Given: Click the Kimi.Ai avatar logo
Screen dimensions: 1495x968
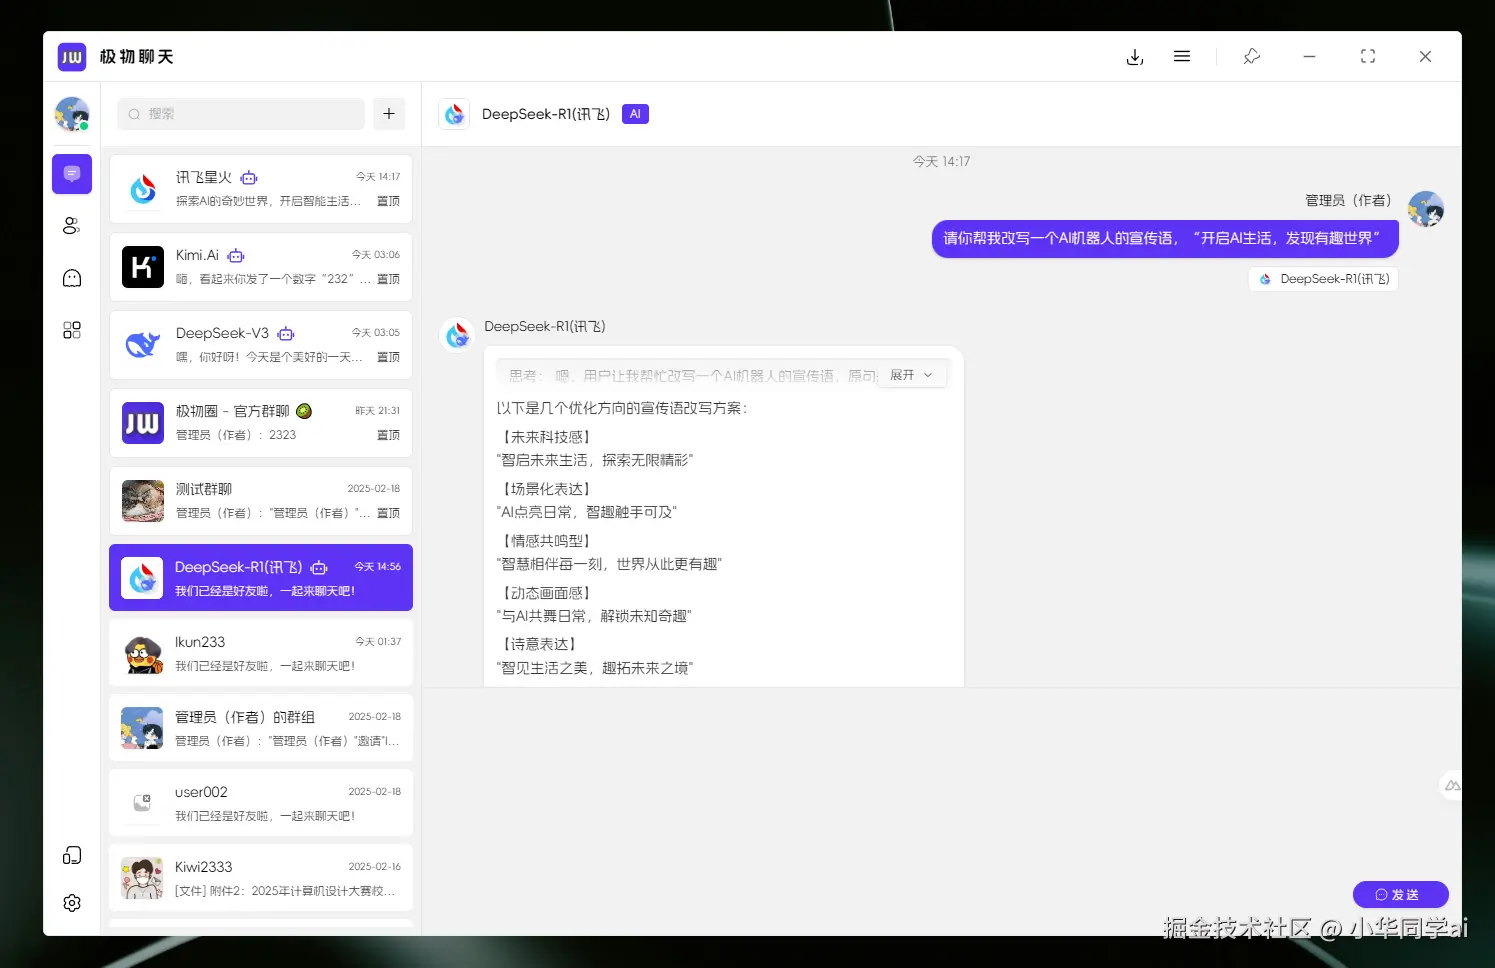Looking at the screenshot, I should pos(143,267).
